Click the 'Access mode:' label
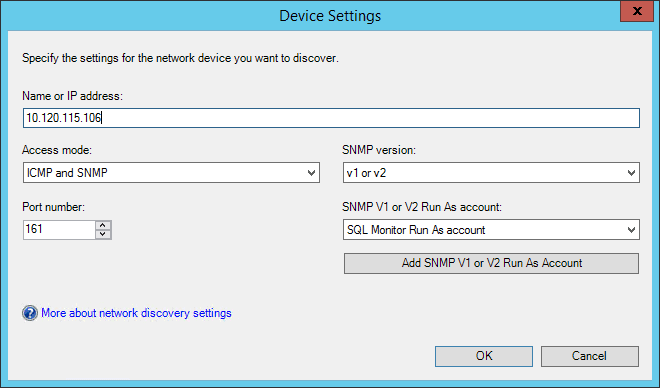The image size is (660, 388). tap(57, 150)
